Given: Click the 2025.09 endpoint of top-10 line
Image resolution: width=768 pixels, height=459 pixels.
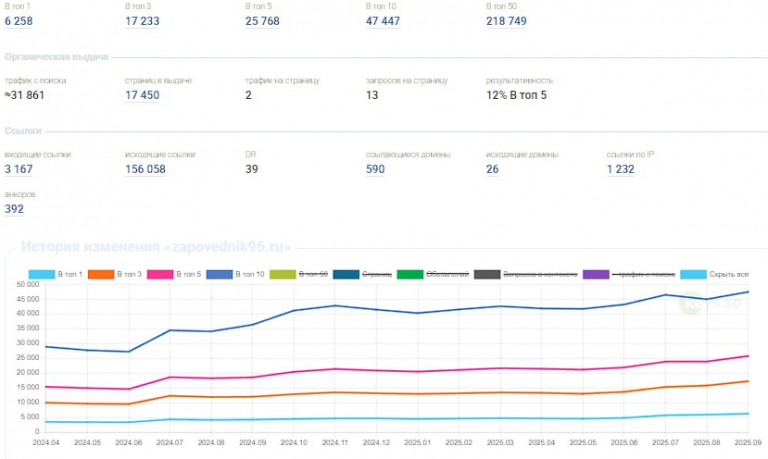Looking at the screenshot, I should click(747, 292).
